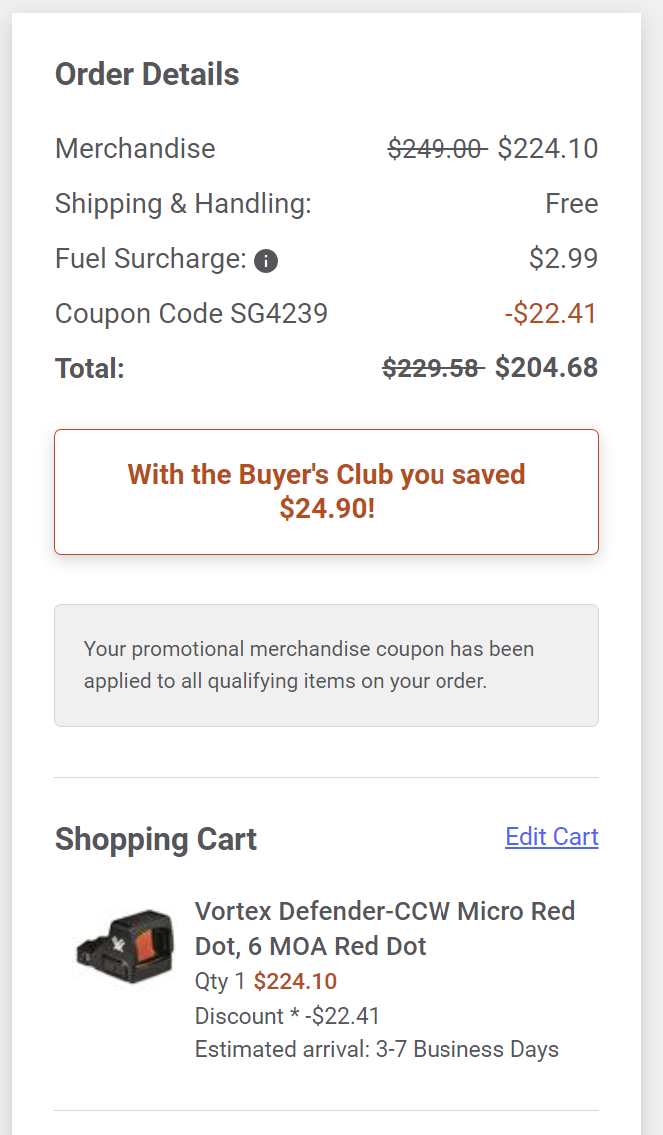
Task: Click the $2.99 fuel surcharge amount
Action: click(563, 258)
